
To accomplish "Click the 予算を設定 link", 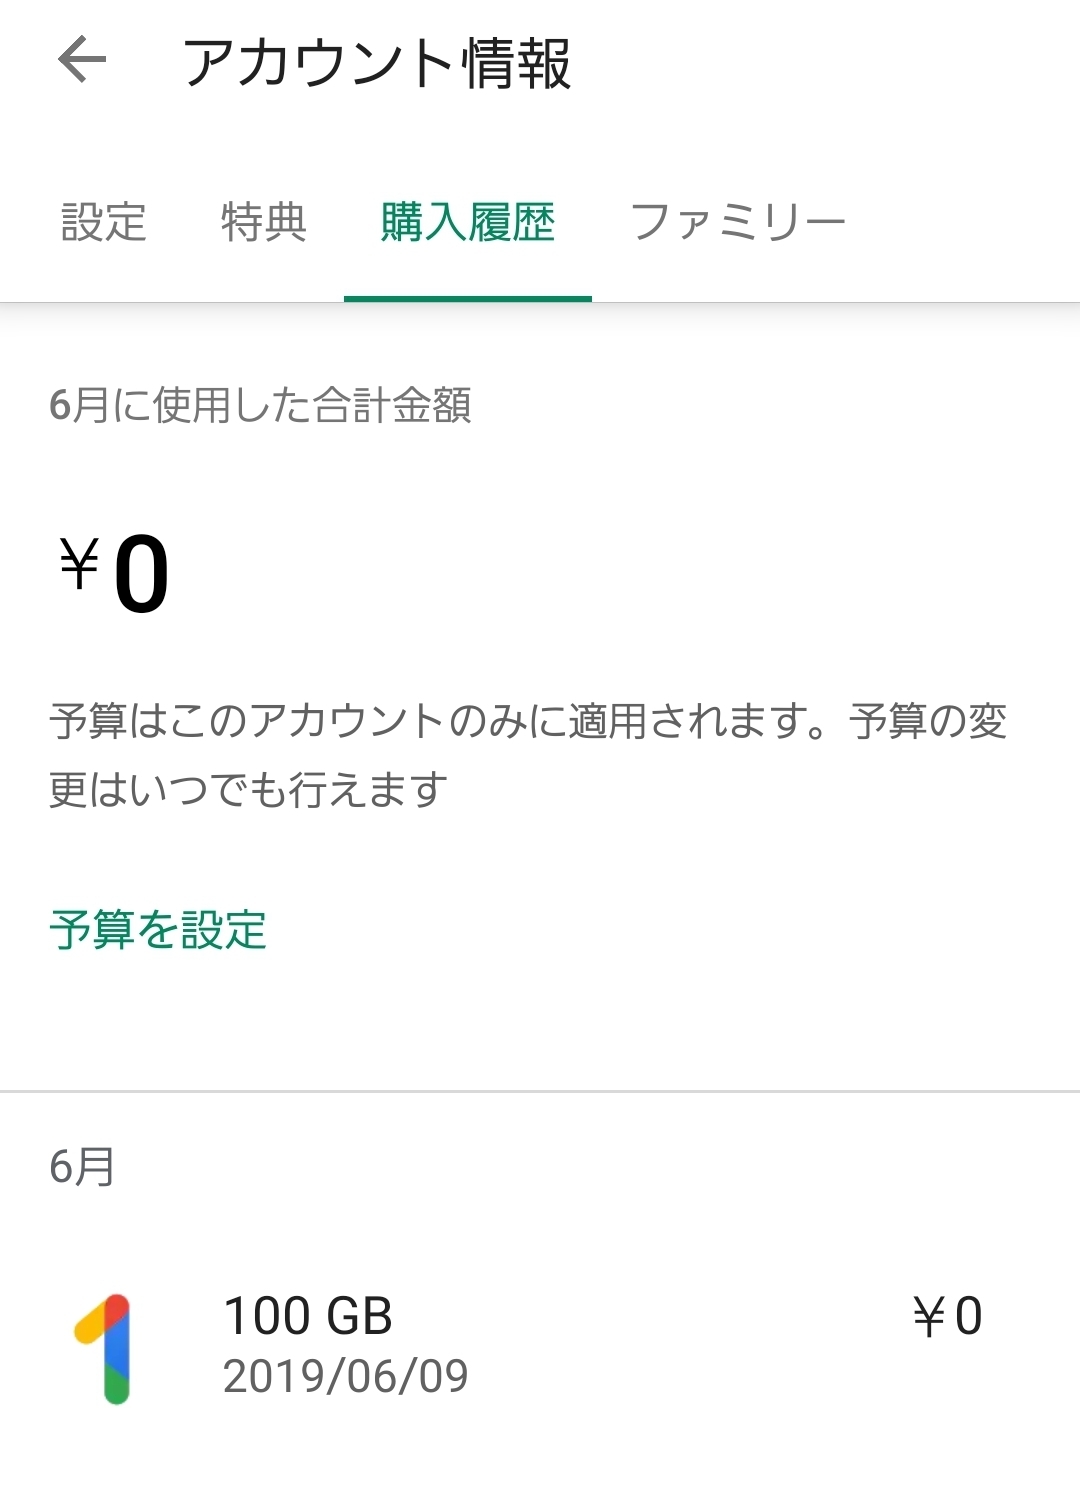I will click(x=158, y=930).
